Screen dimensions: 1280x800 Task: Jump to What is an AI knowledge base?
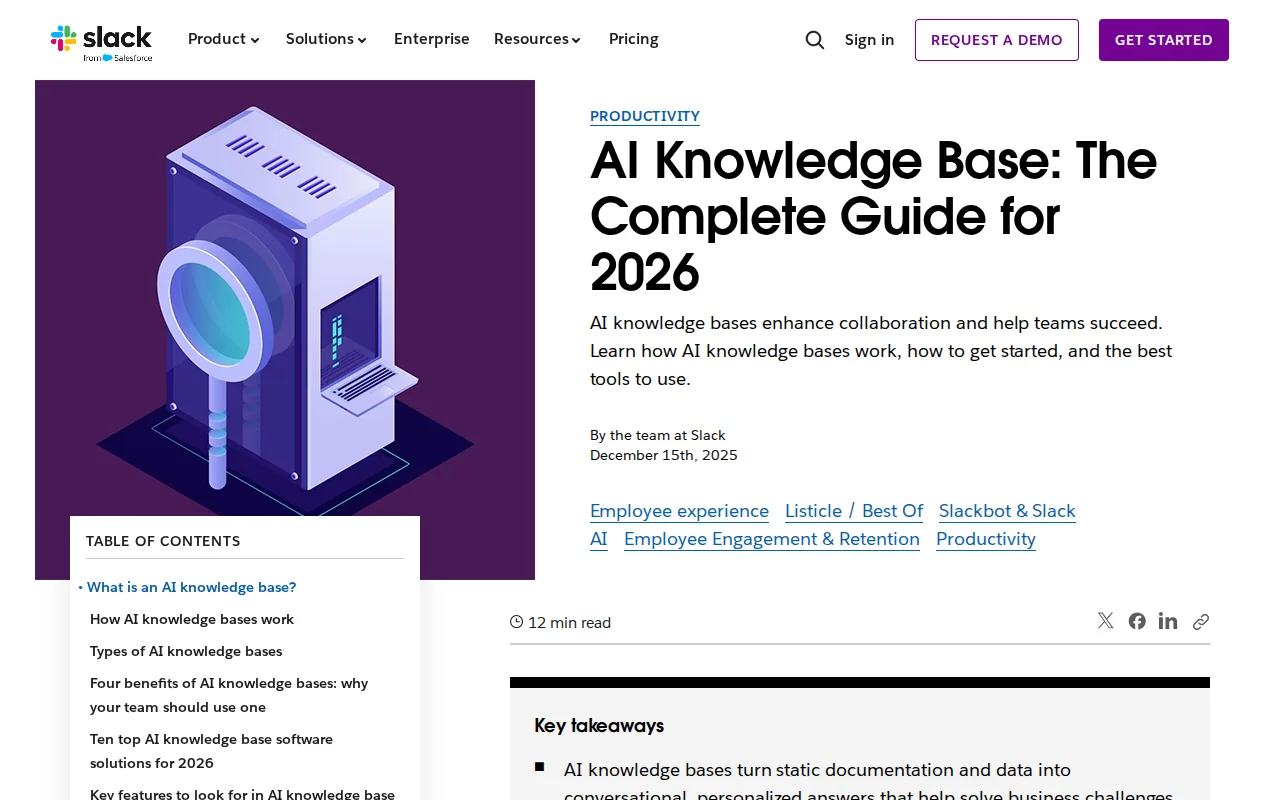pyautogui.click(x=192, y=587)
